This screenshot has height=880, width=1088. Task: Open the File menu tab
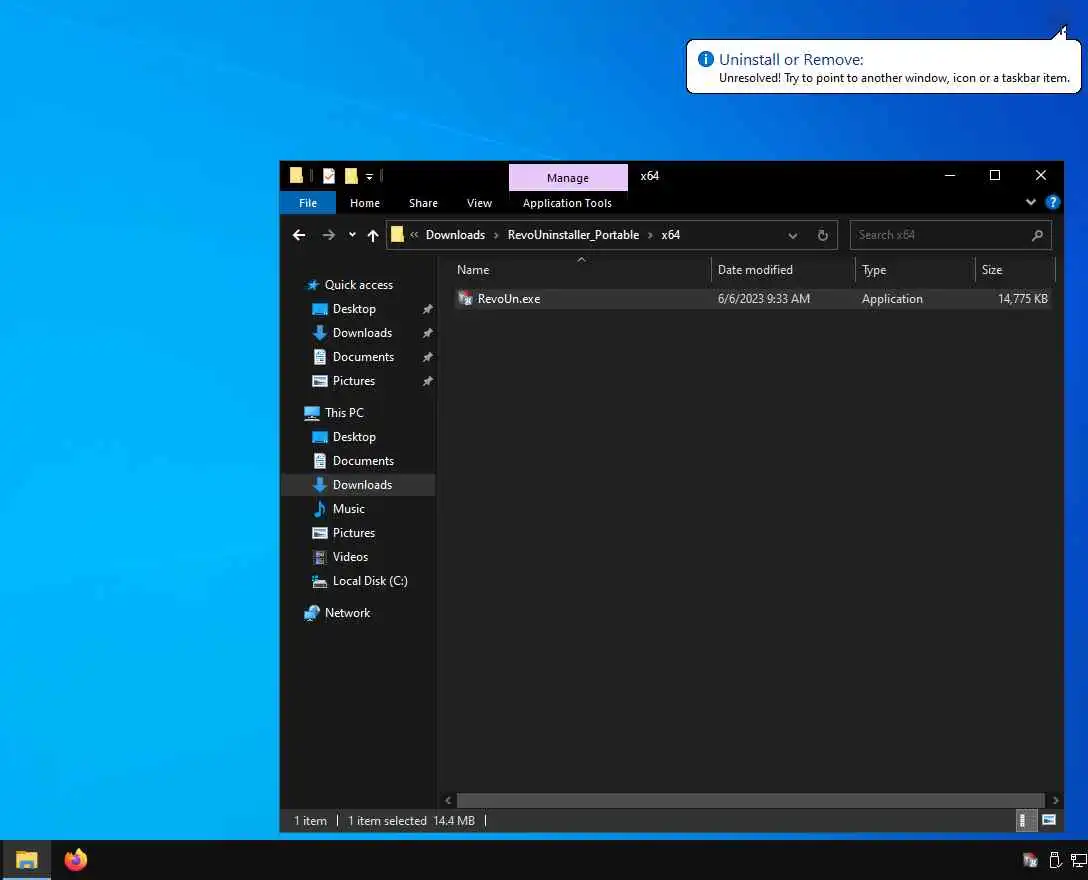click(x=307, y=203)
